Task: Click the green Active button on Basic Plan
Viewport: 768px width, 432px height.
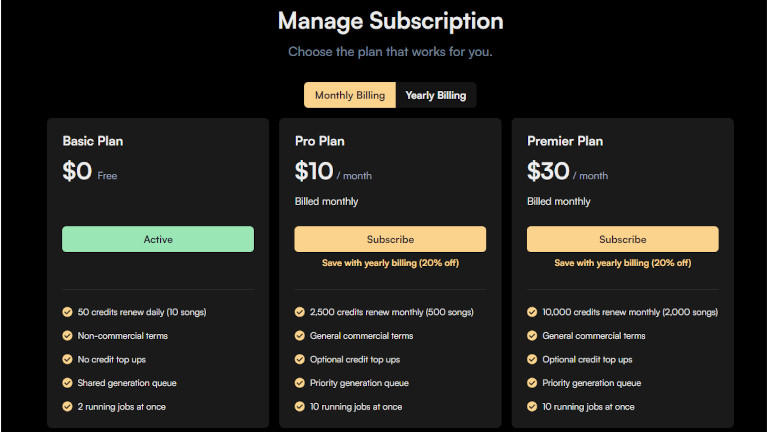Action: coord(158,239)
